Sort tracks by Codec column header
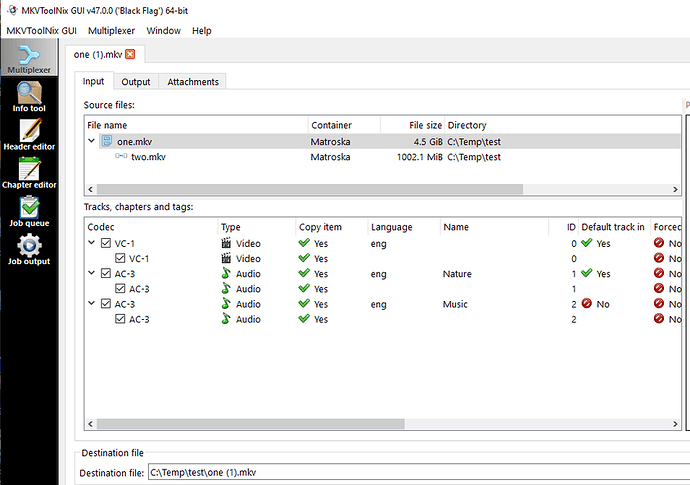690x485 pixels. pos(151,227)
